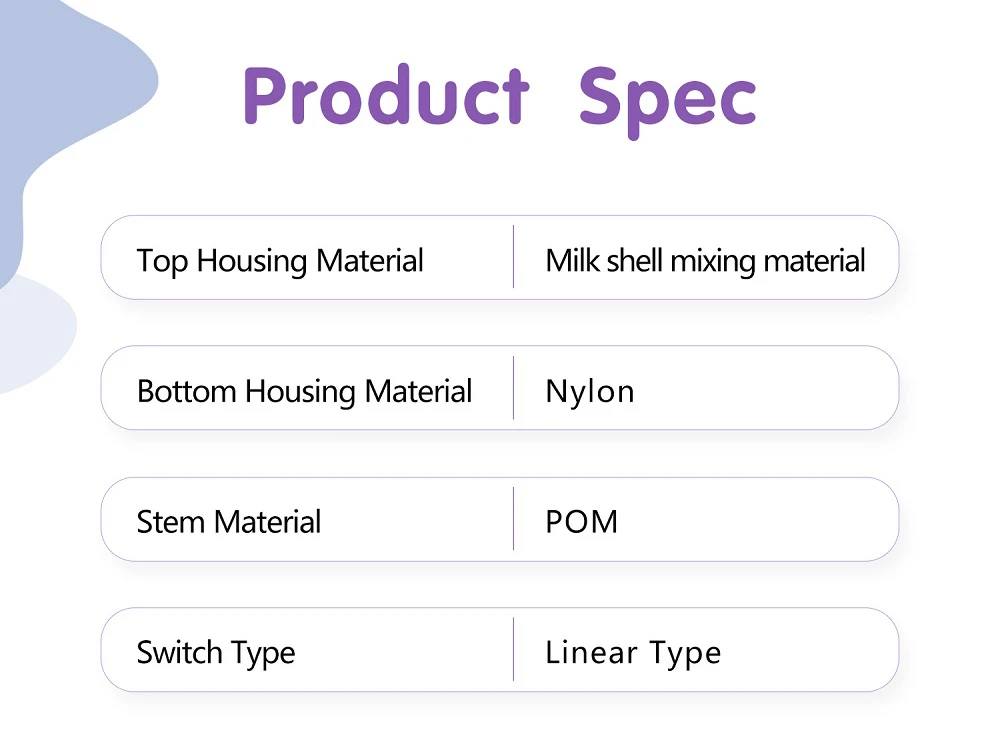1000x736 pixels.
Task: Select the Top Housing Material label
Action: tap(280, 261)
